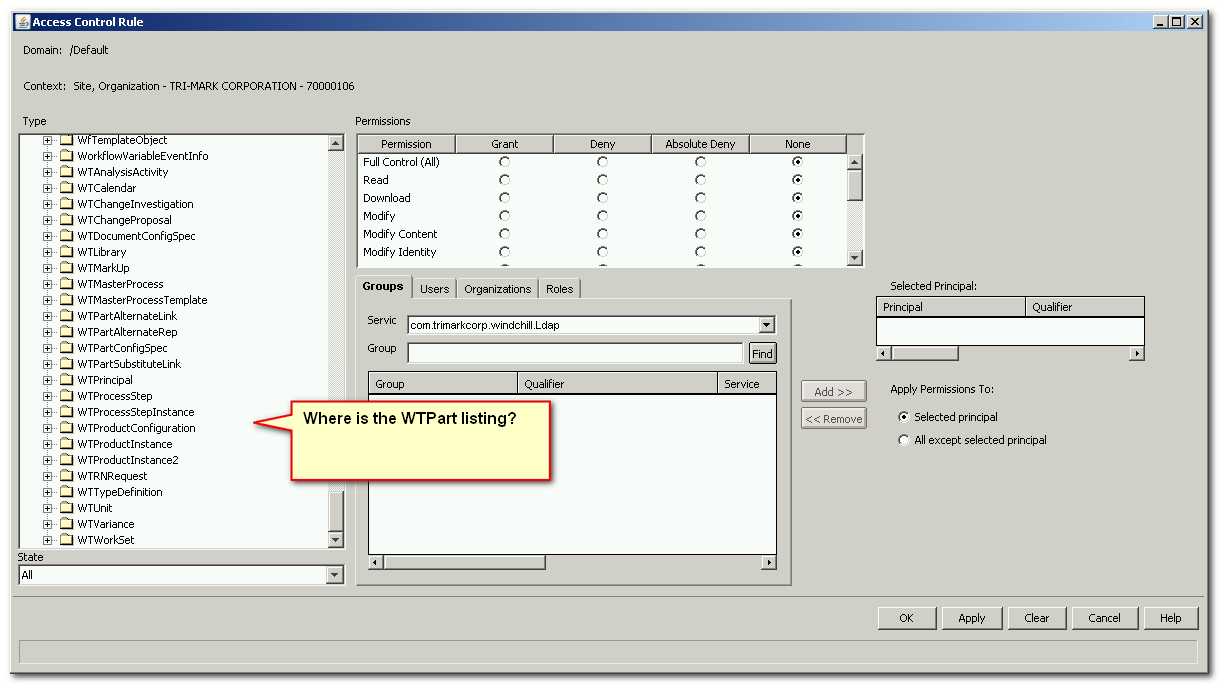Click the WTWorkSet folder icon
The width and height of the screenshot is (1220, 685).
(x=66, y=540)
